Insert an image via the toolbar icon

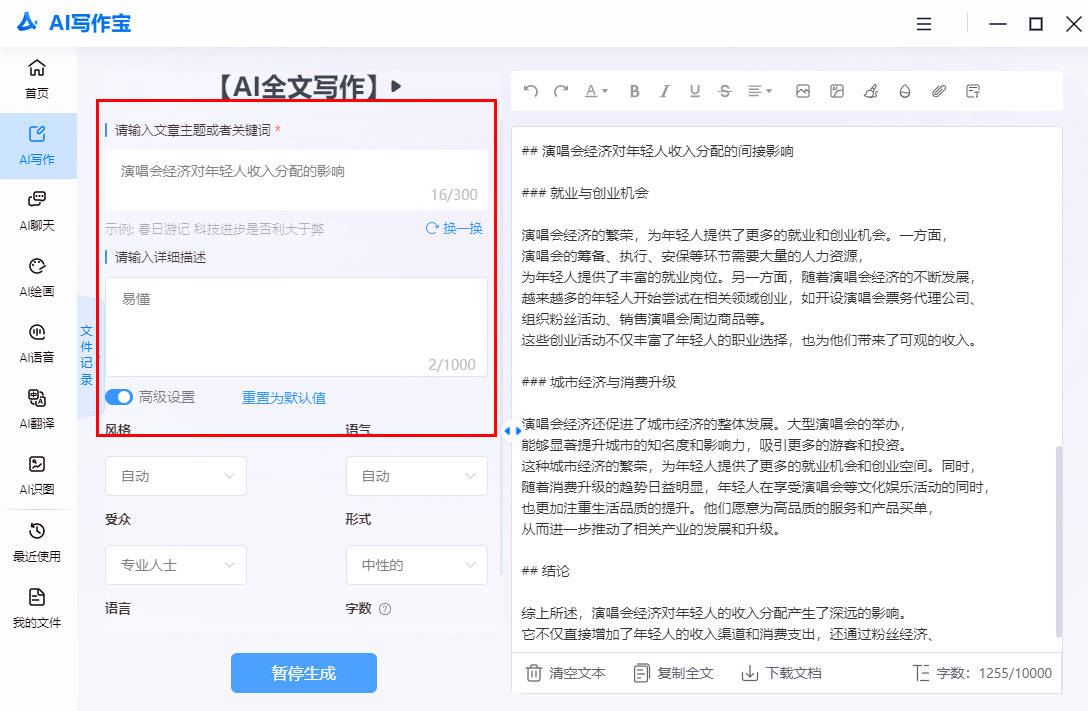802,91
